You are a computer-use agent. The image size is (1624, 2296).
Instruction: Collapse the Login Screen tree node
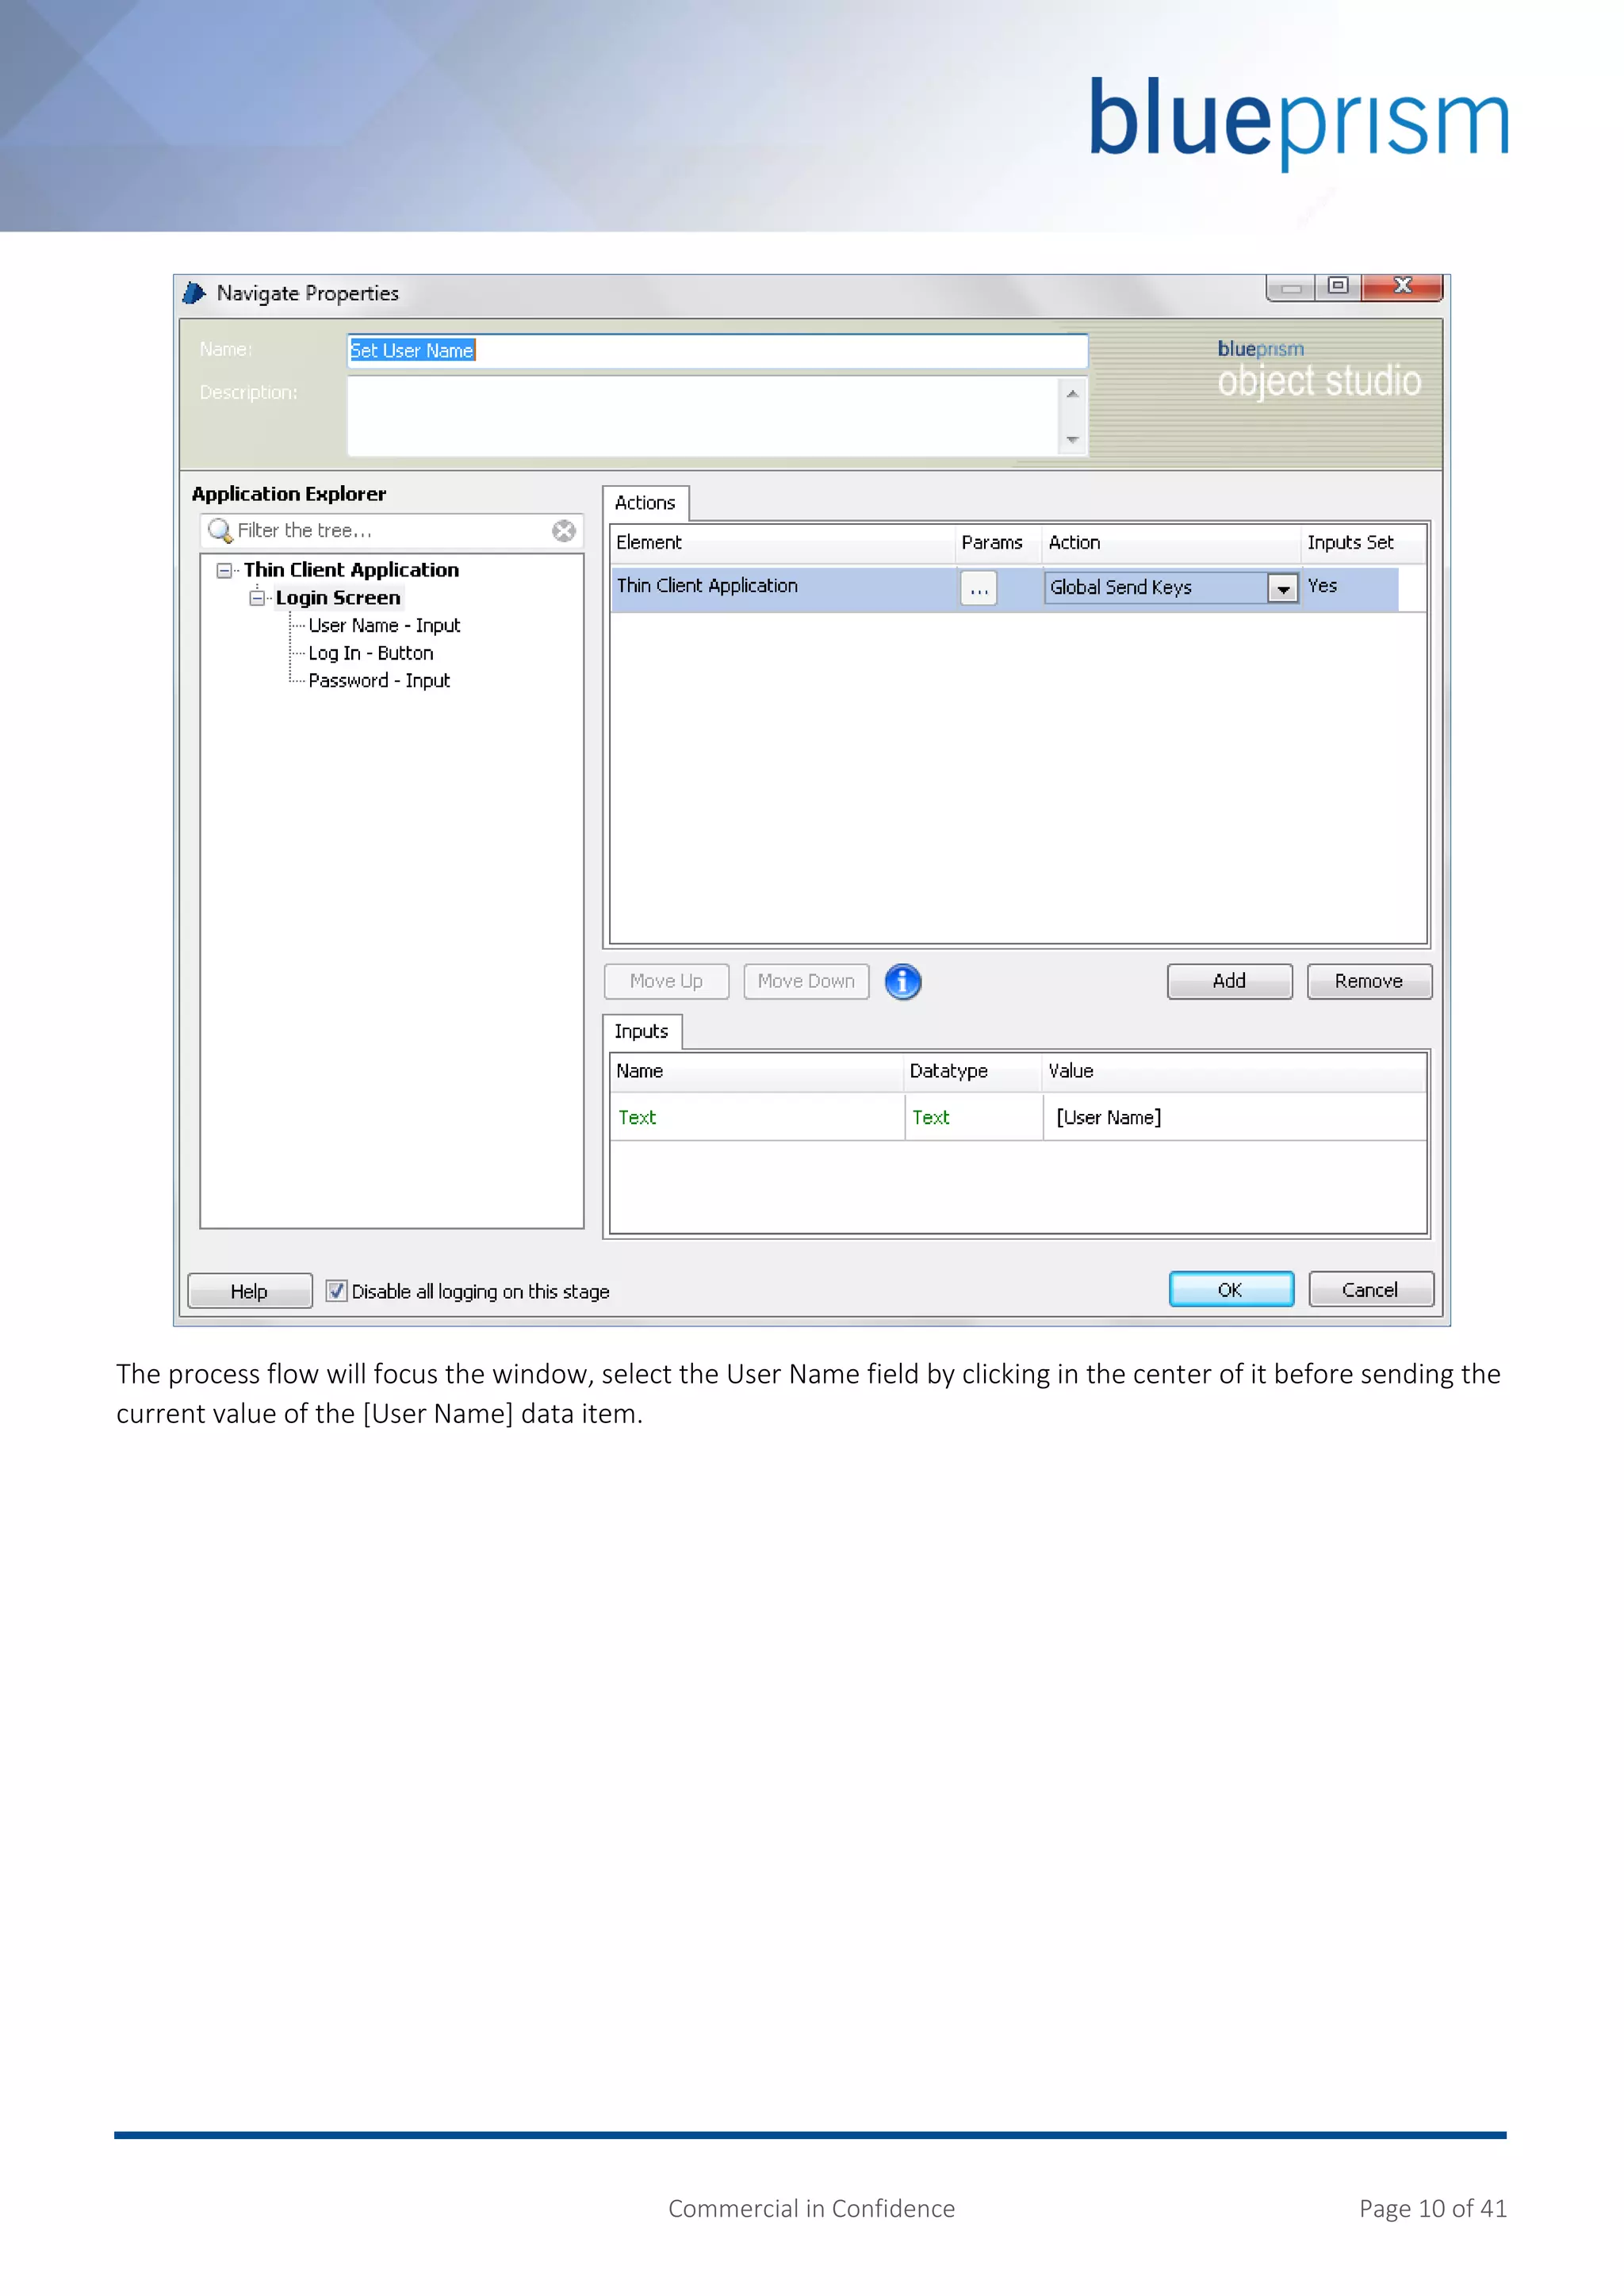point(257,598)
